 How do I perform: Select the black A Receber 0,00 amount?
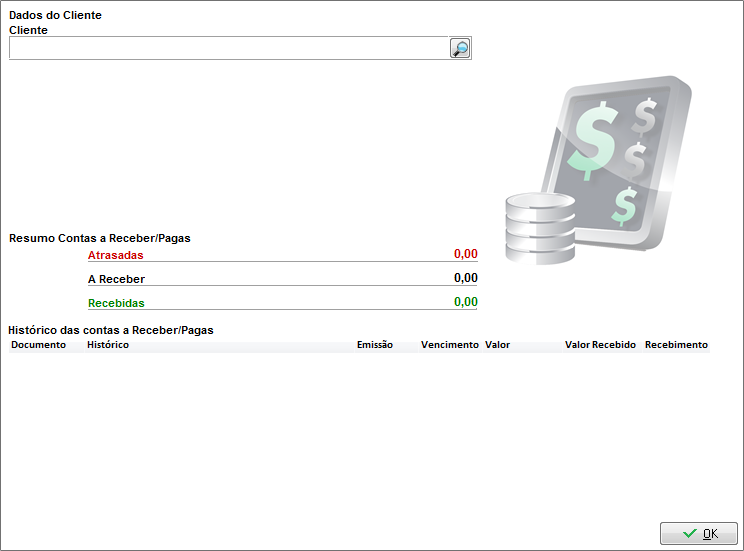coord(465,278)
